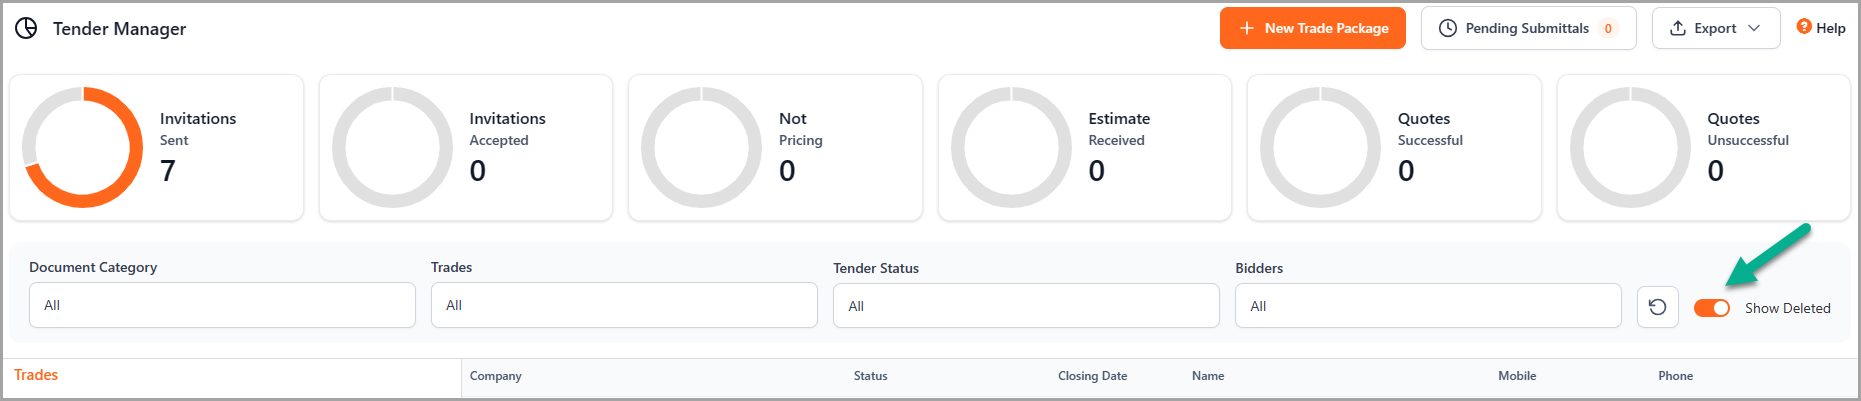Click the plus icon on New Trade Package

pos(1247,28)
